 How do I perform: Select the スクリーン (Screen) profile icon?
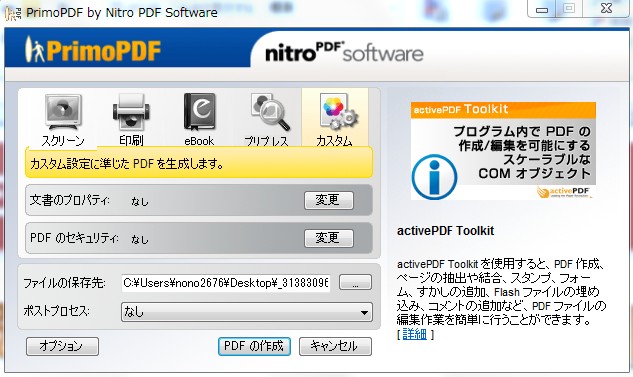click(x=63, y=119)
